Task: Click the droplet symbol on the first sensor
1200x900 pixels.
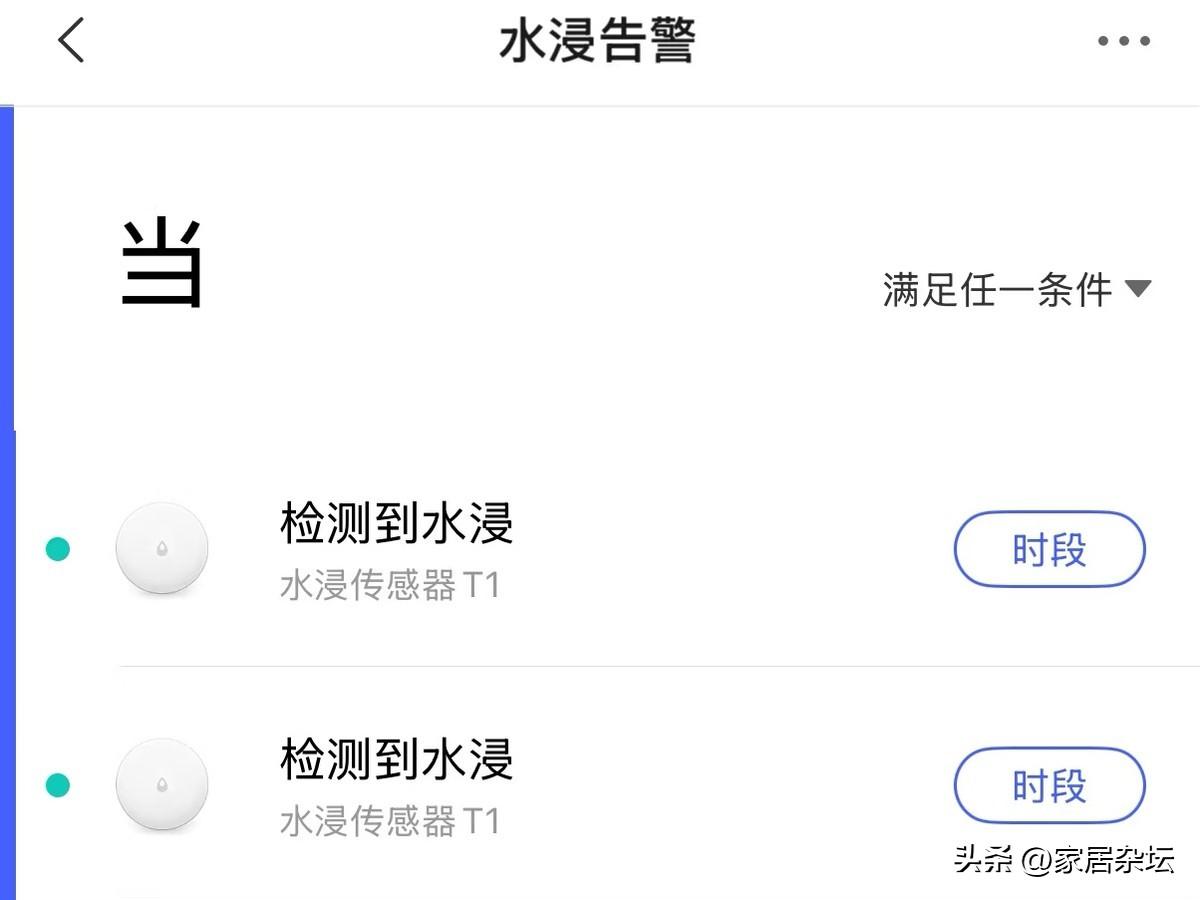Action: [x=162, y=549]
